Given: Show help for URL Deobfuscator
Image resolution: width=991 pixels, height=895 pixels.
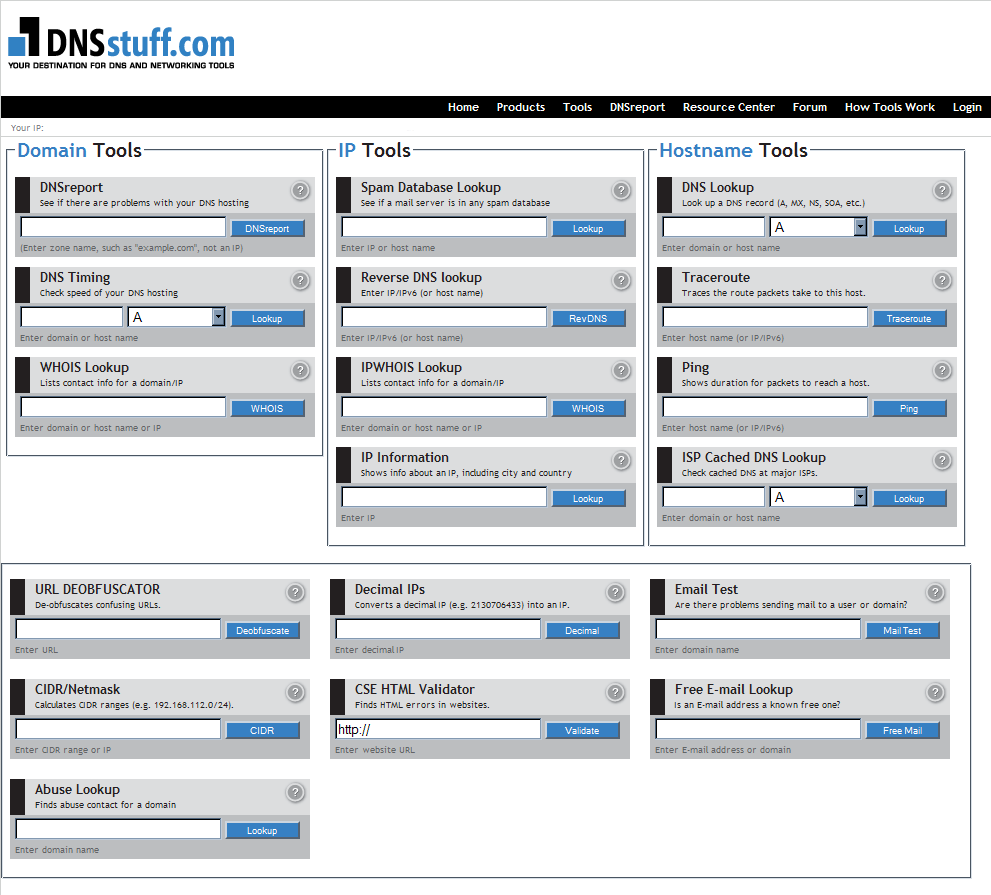Looking at the screenshot, I should tap(295, 592).
